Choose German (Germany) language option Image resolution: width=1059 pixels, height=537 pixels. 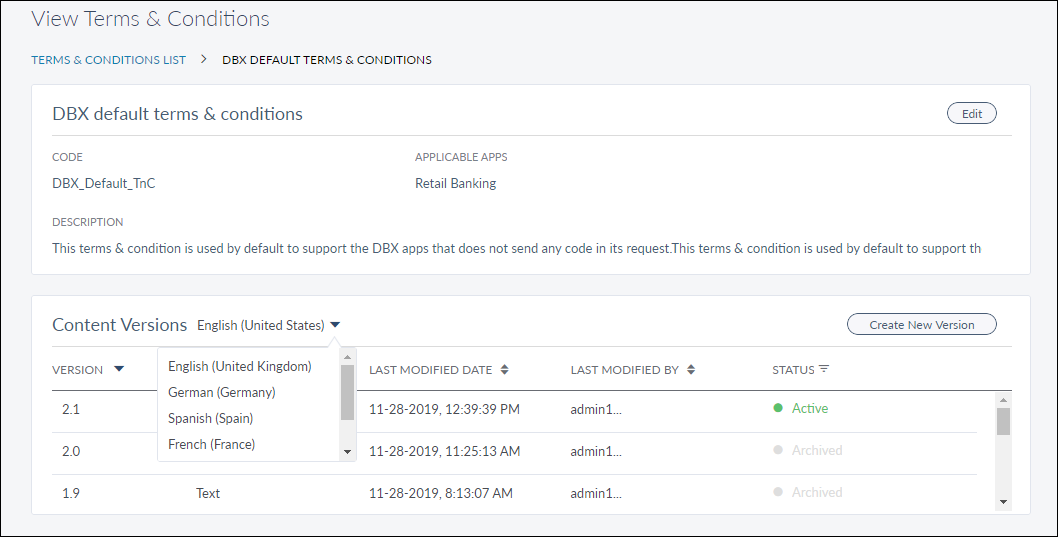tap(222, 392)
